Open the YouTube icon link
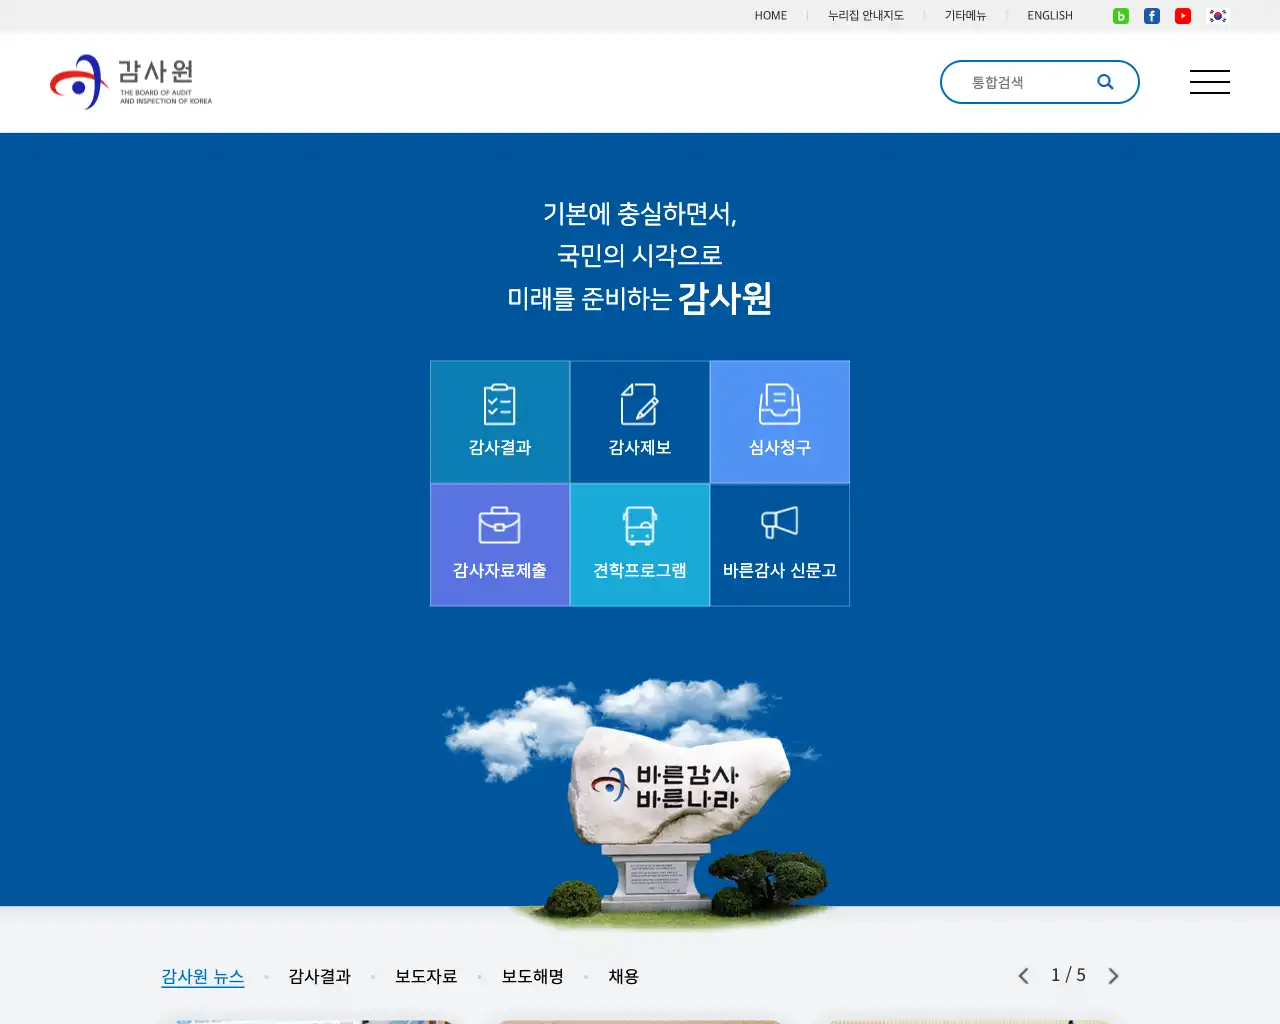The height and width of the screenshot is (1024, 1280). point(1183,16)
